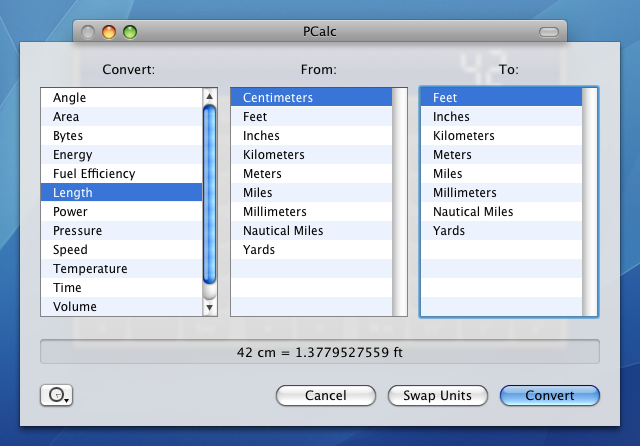
Task: Click the Convert list scroll up arrow
Action: click(209, 96)
